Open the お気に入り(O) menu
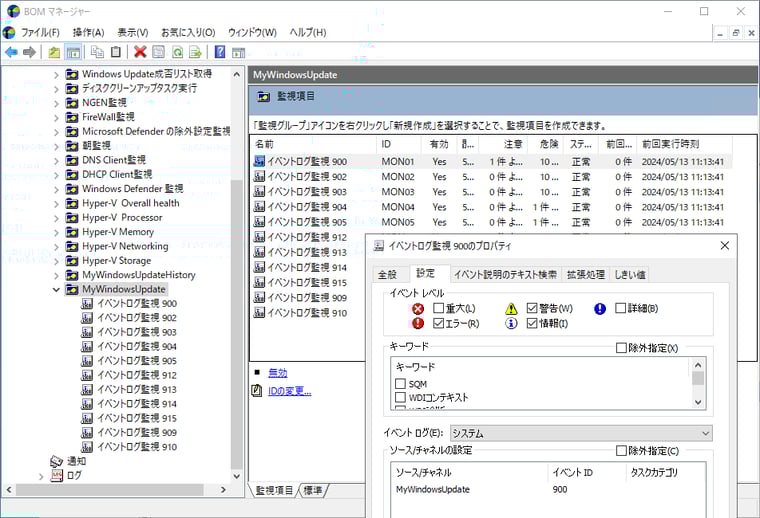This screenshot has width=760, height=518. pyautogui.click(x=188, y=32)
